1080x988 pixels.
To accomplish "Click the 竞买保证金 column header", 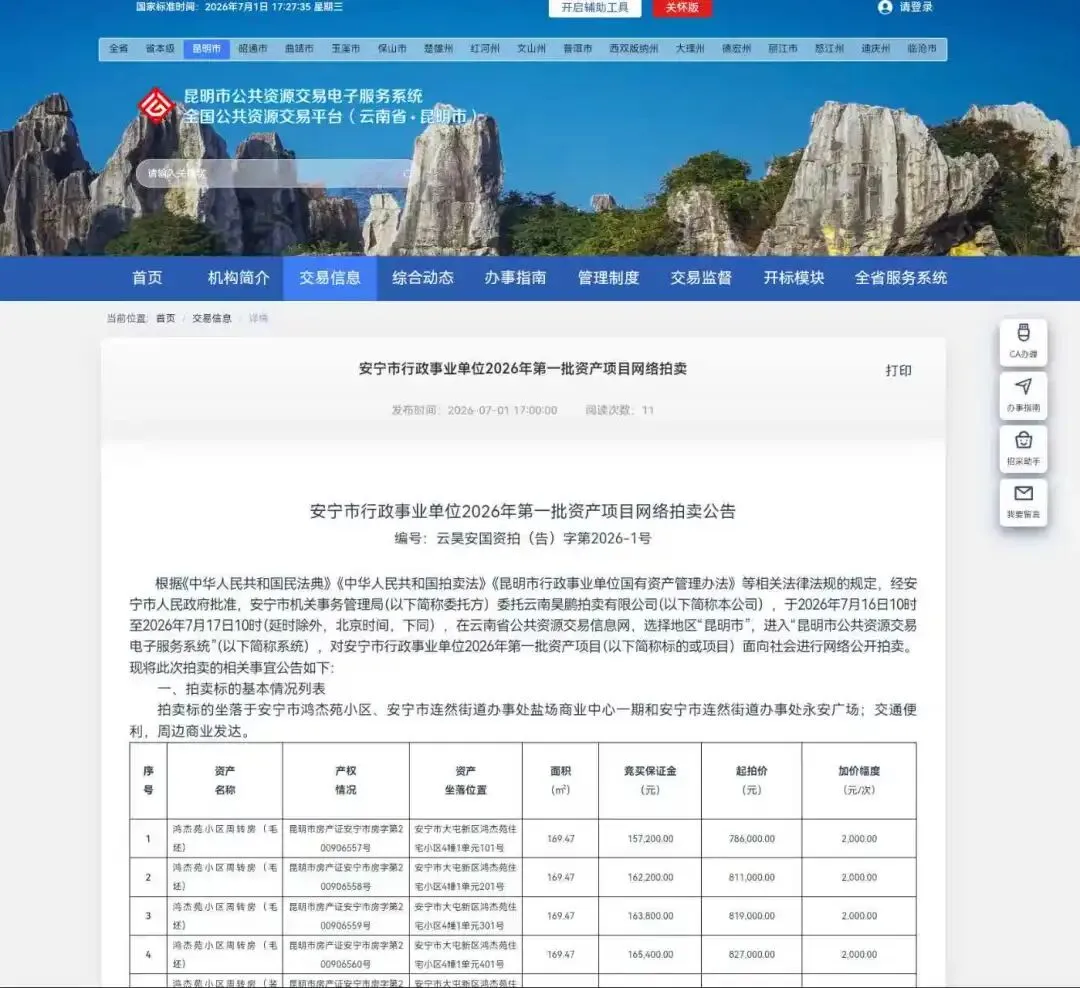I will coord(650,781).
